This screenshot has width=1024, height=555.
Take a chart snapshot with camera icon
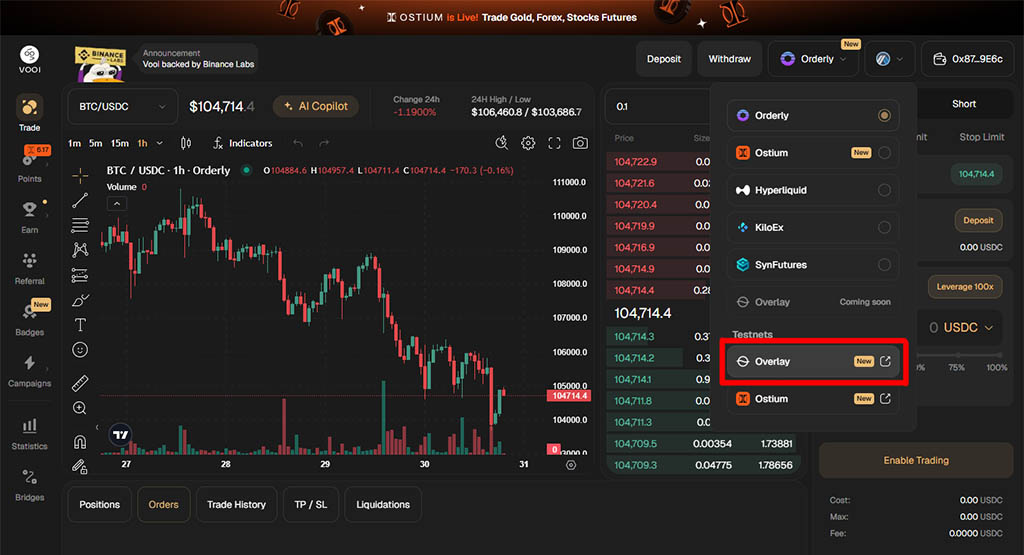pyautogui.click(x=580, y=143)
